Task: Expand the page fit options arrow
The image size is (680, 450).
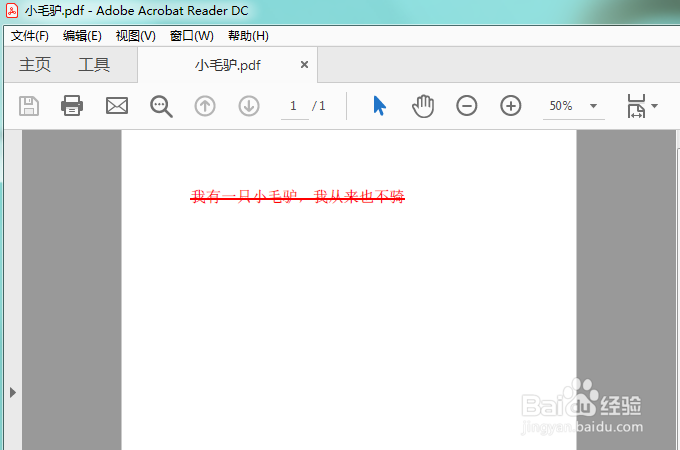Action: [x=654, y=106]
